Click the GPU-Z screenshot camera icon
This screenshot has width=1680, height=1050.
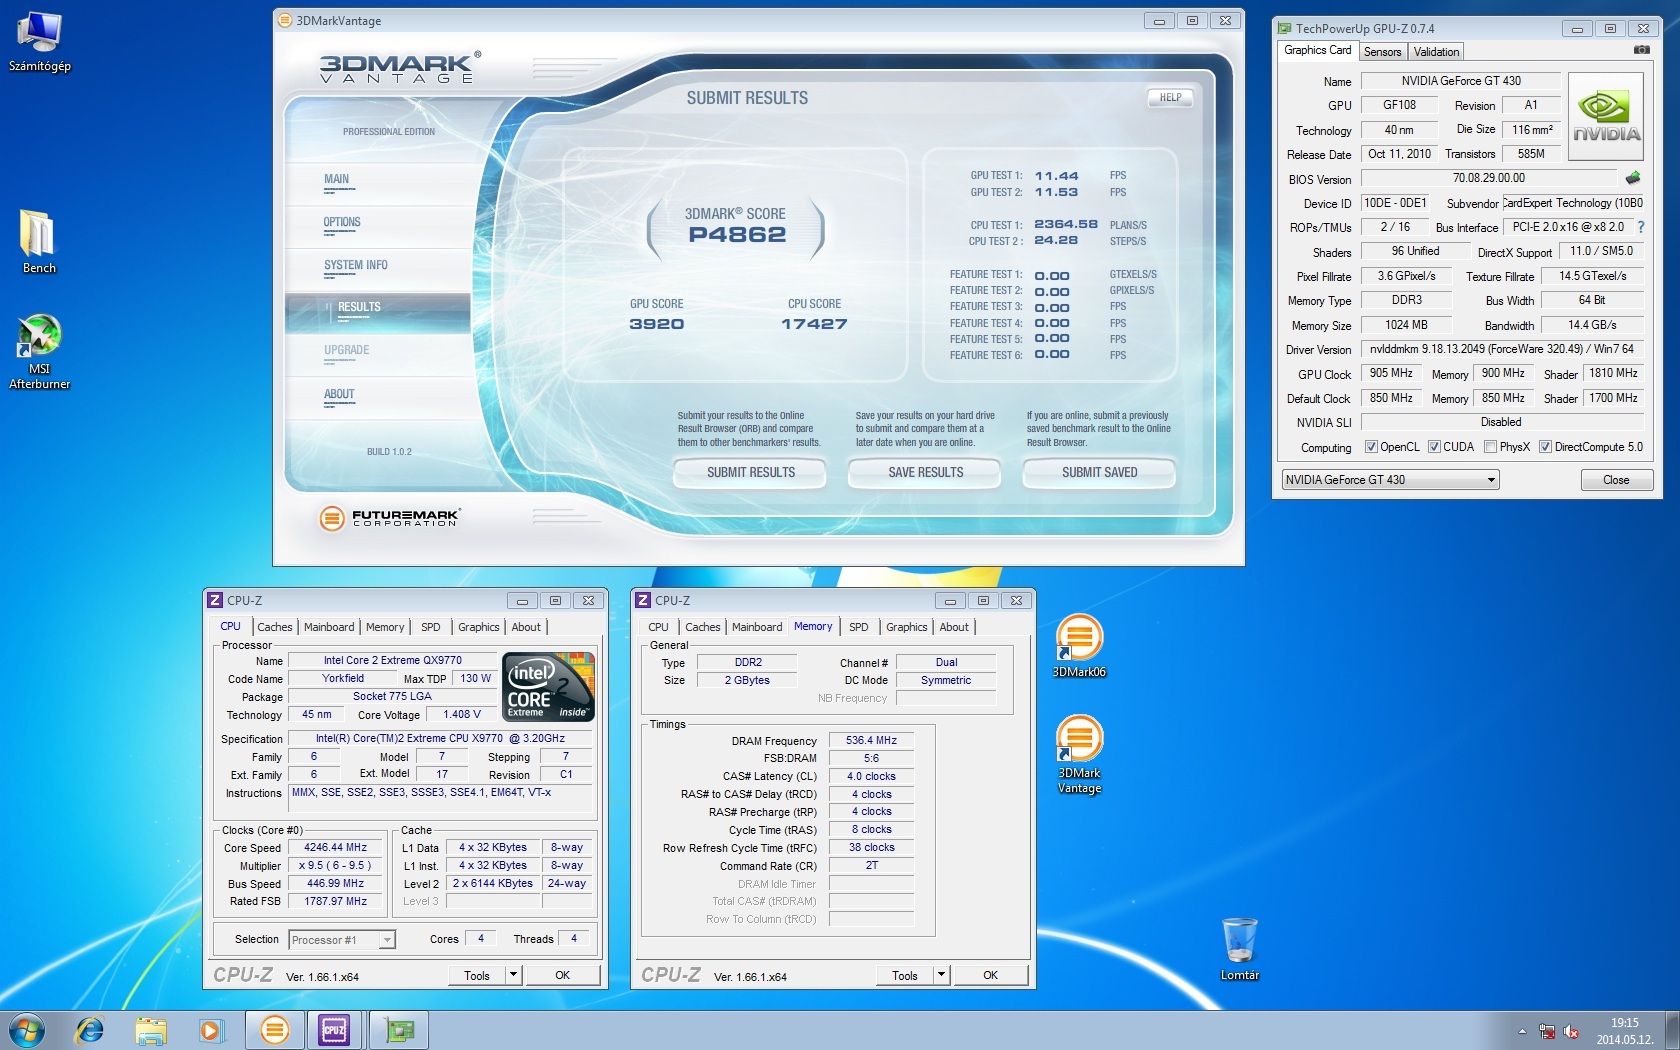(x=1641, y=50)
